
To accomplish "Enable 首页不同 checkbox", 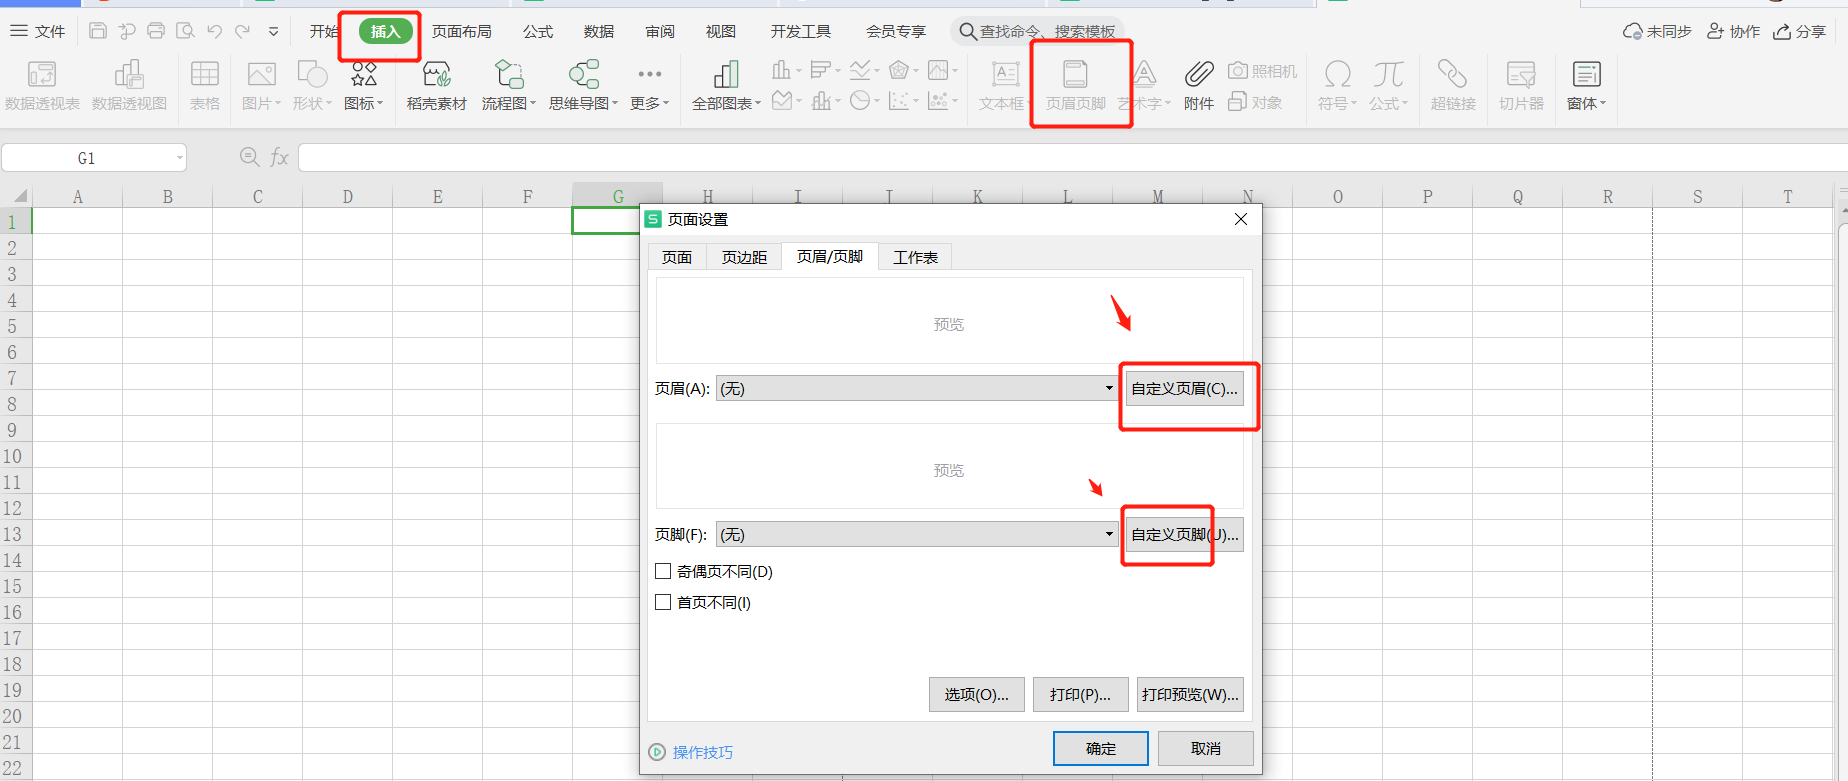I will pos(663,602).
